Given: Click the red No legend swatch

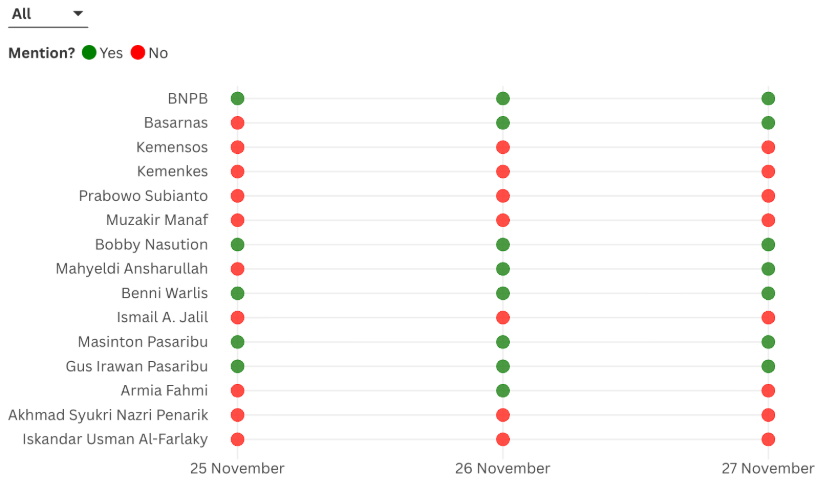Looking at the screenshot, I should pos(138,53).
